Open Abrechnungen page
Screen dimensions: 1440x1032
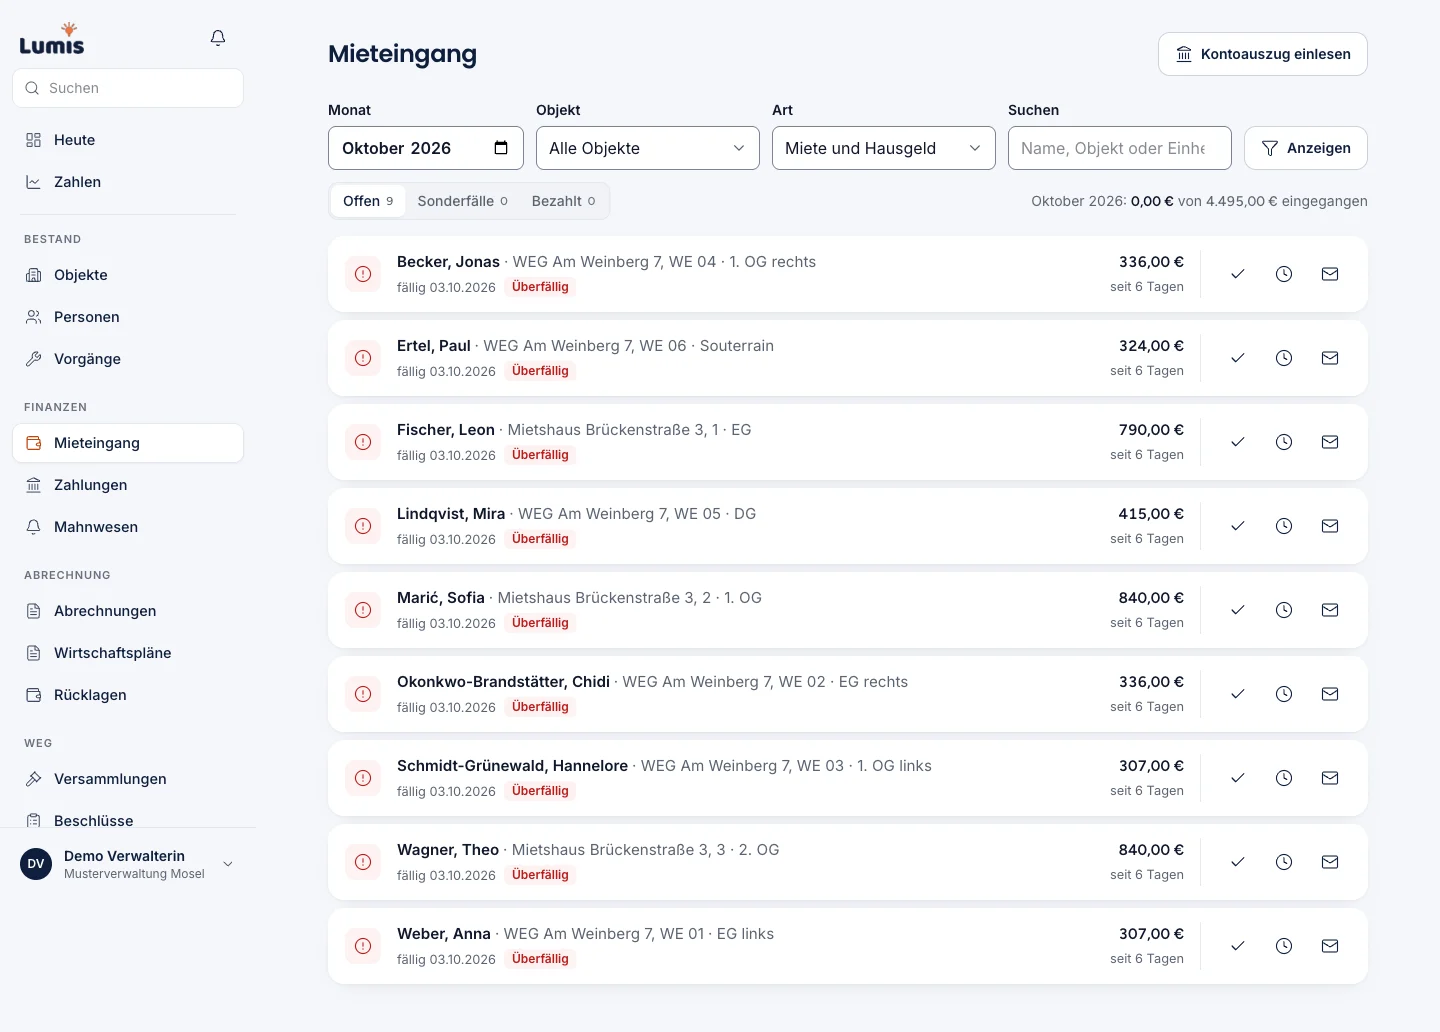click(x=128, y=611)
